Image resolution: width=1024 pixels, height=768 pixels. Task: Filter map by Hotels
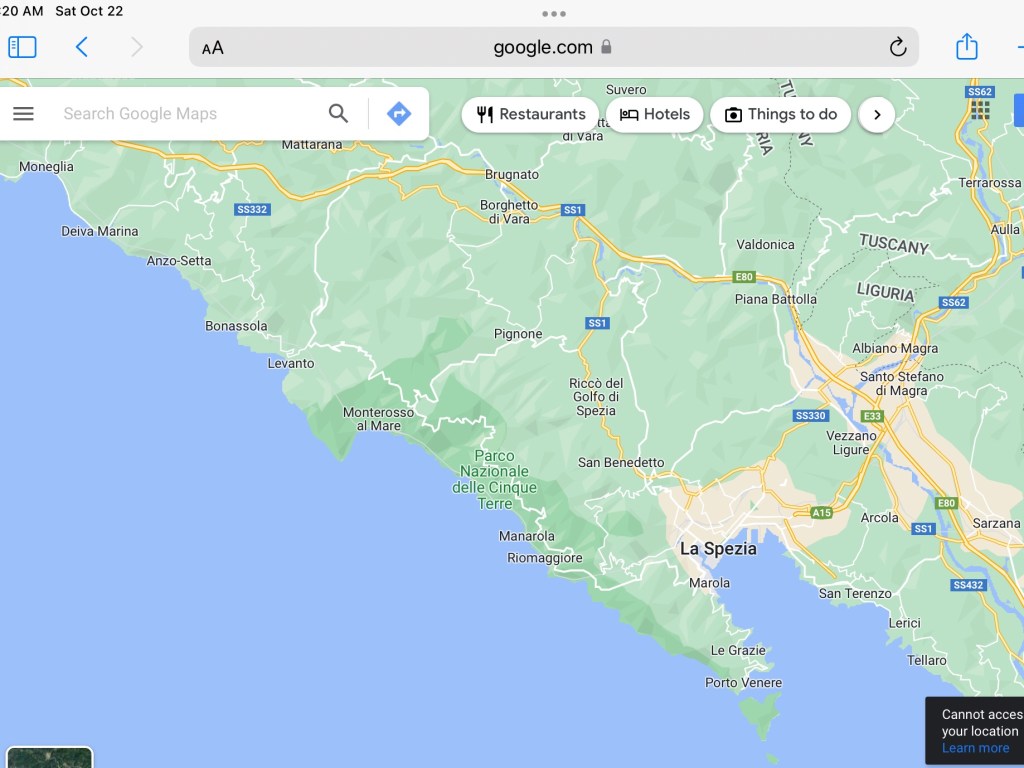(655, 115)
